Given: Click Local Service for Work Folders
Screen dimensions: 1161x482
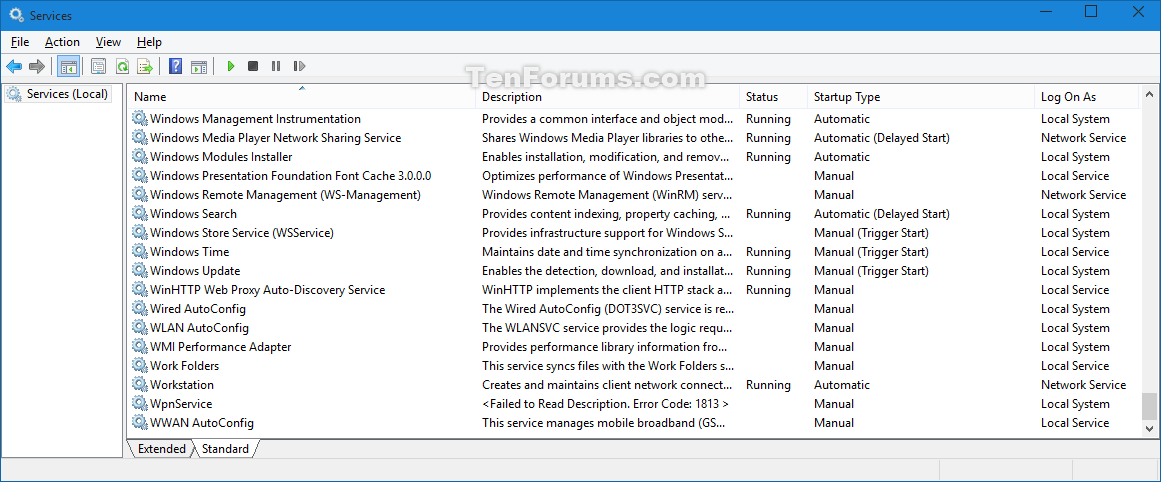Looking at the screenshot, I should pos(1075,366).
